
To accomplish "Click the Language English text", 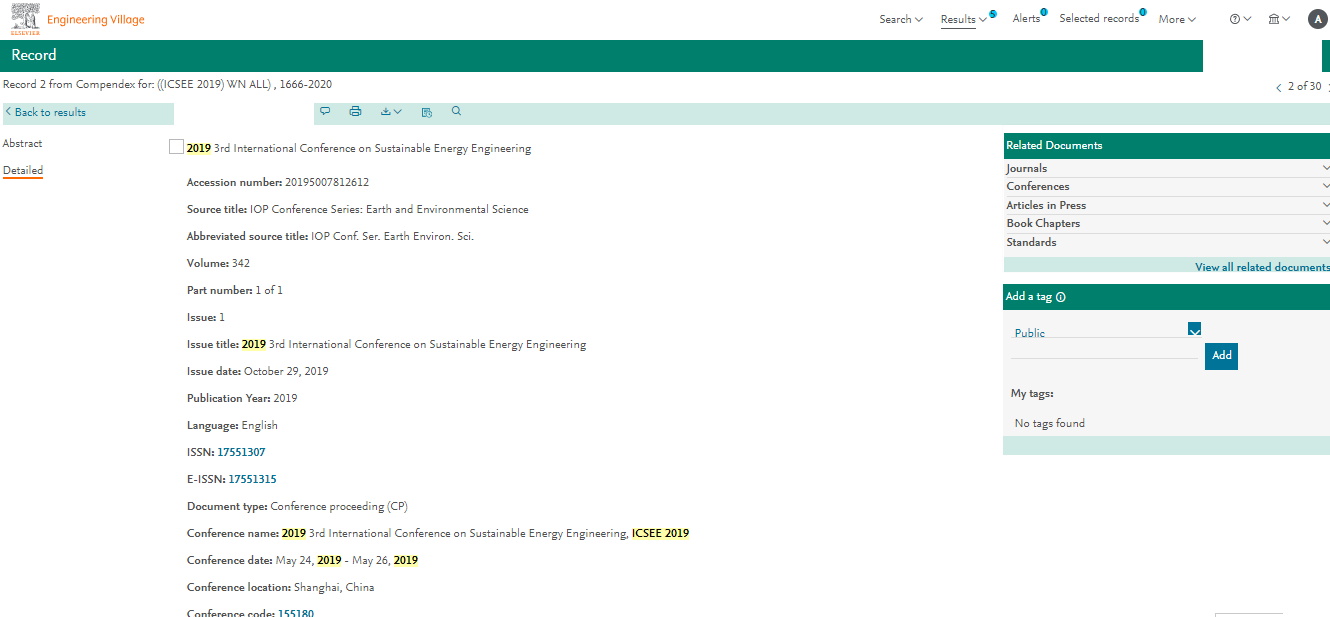I will [232, 425].
